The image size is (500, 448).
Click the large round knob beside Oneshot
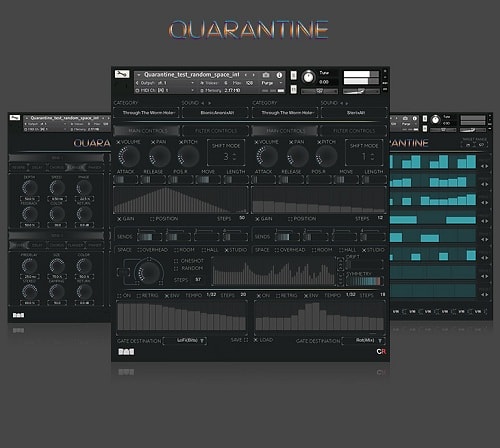pos(149,273)
